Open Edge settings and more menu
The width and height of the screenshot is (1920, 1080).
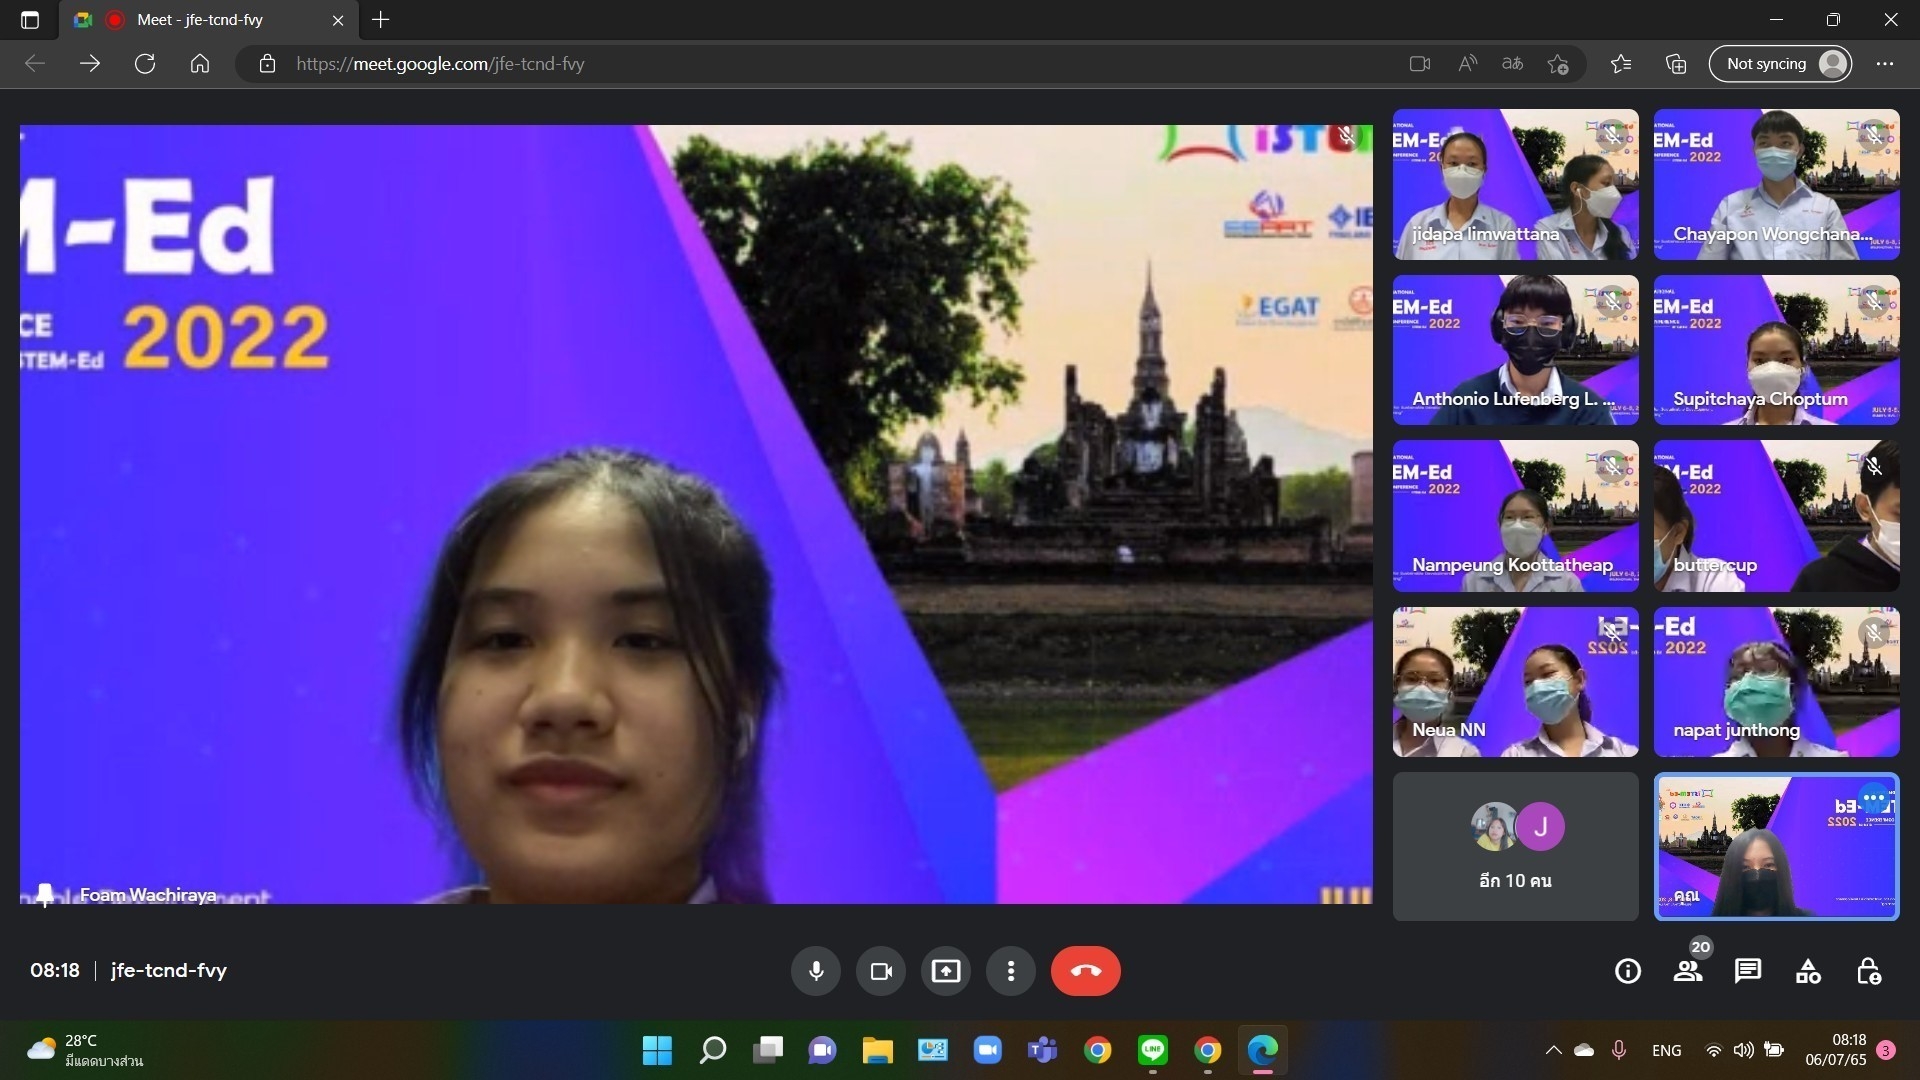coord(1885,64)
